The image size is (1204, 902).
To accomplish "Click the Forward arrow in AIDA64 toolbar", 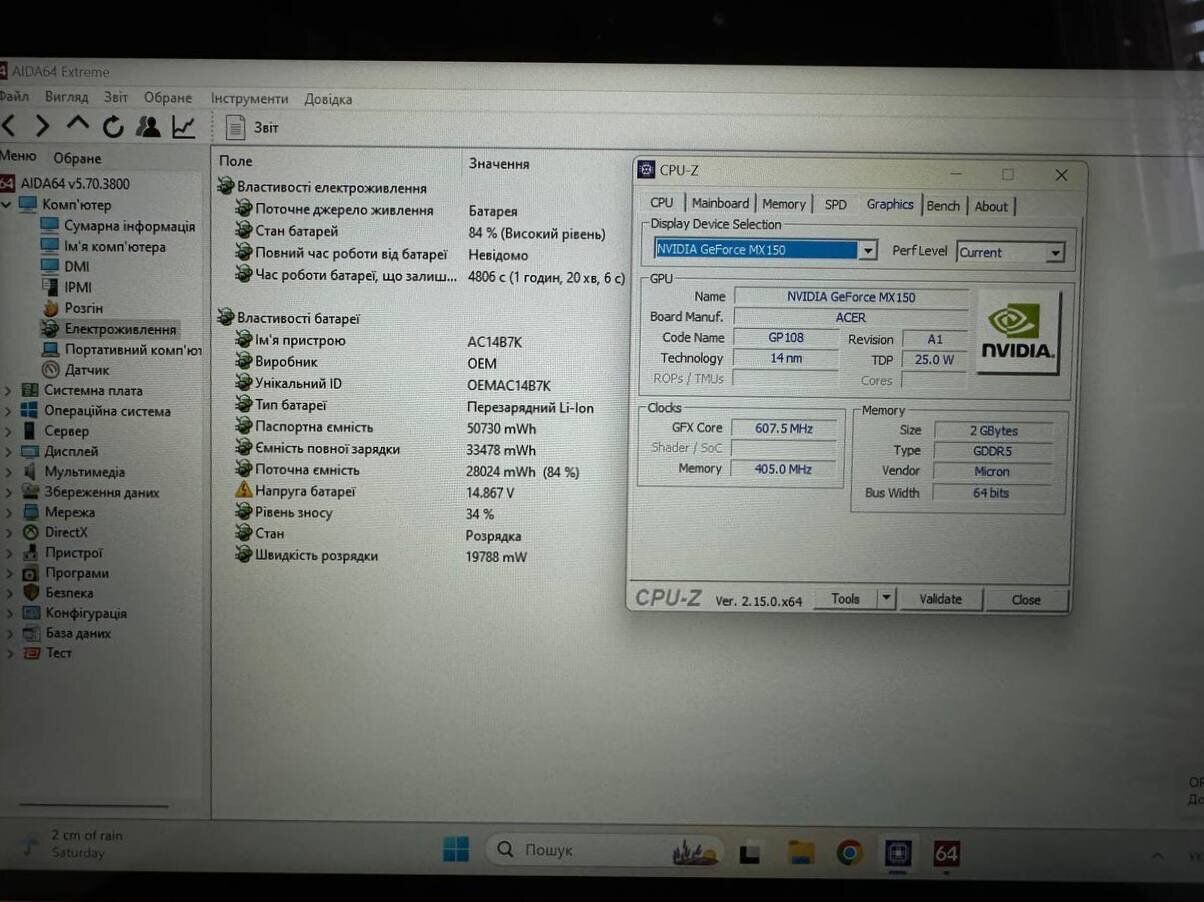I will [x=42, y=126].
